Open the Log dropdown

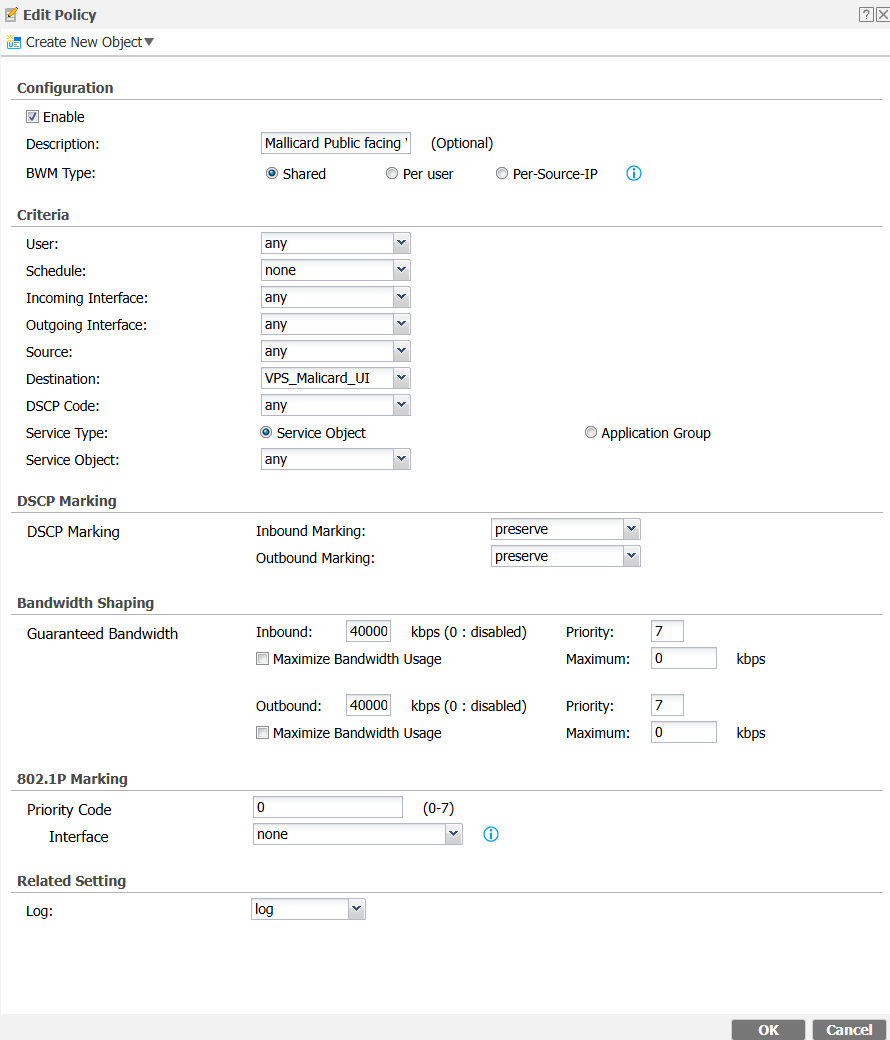[x=308, y=909]
